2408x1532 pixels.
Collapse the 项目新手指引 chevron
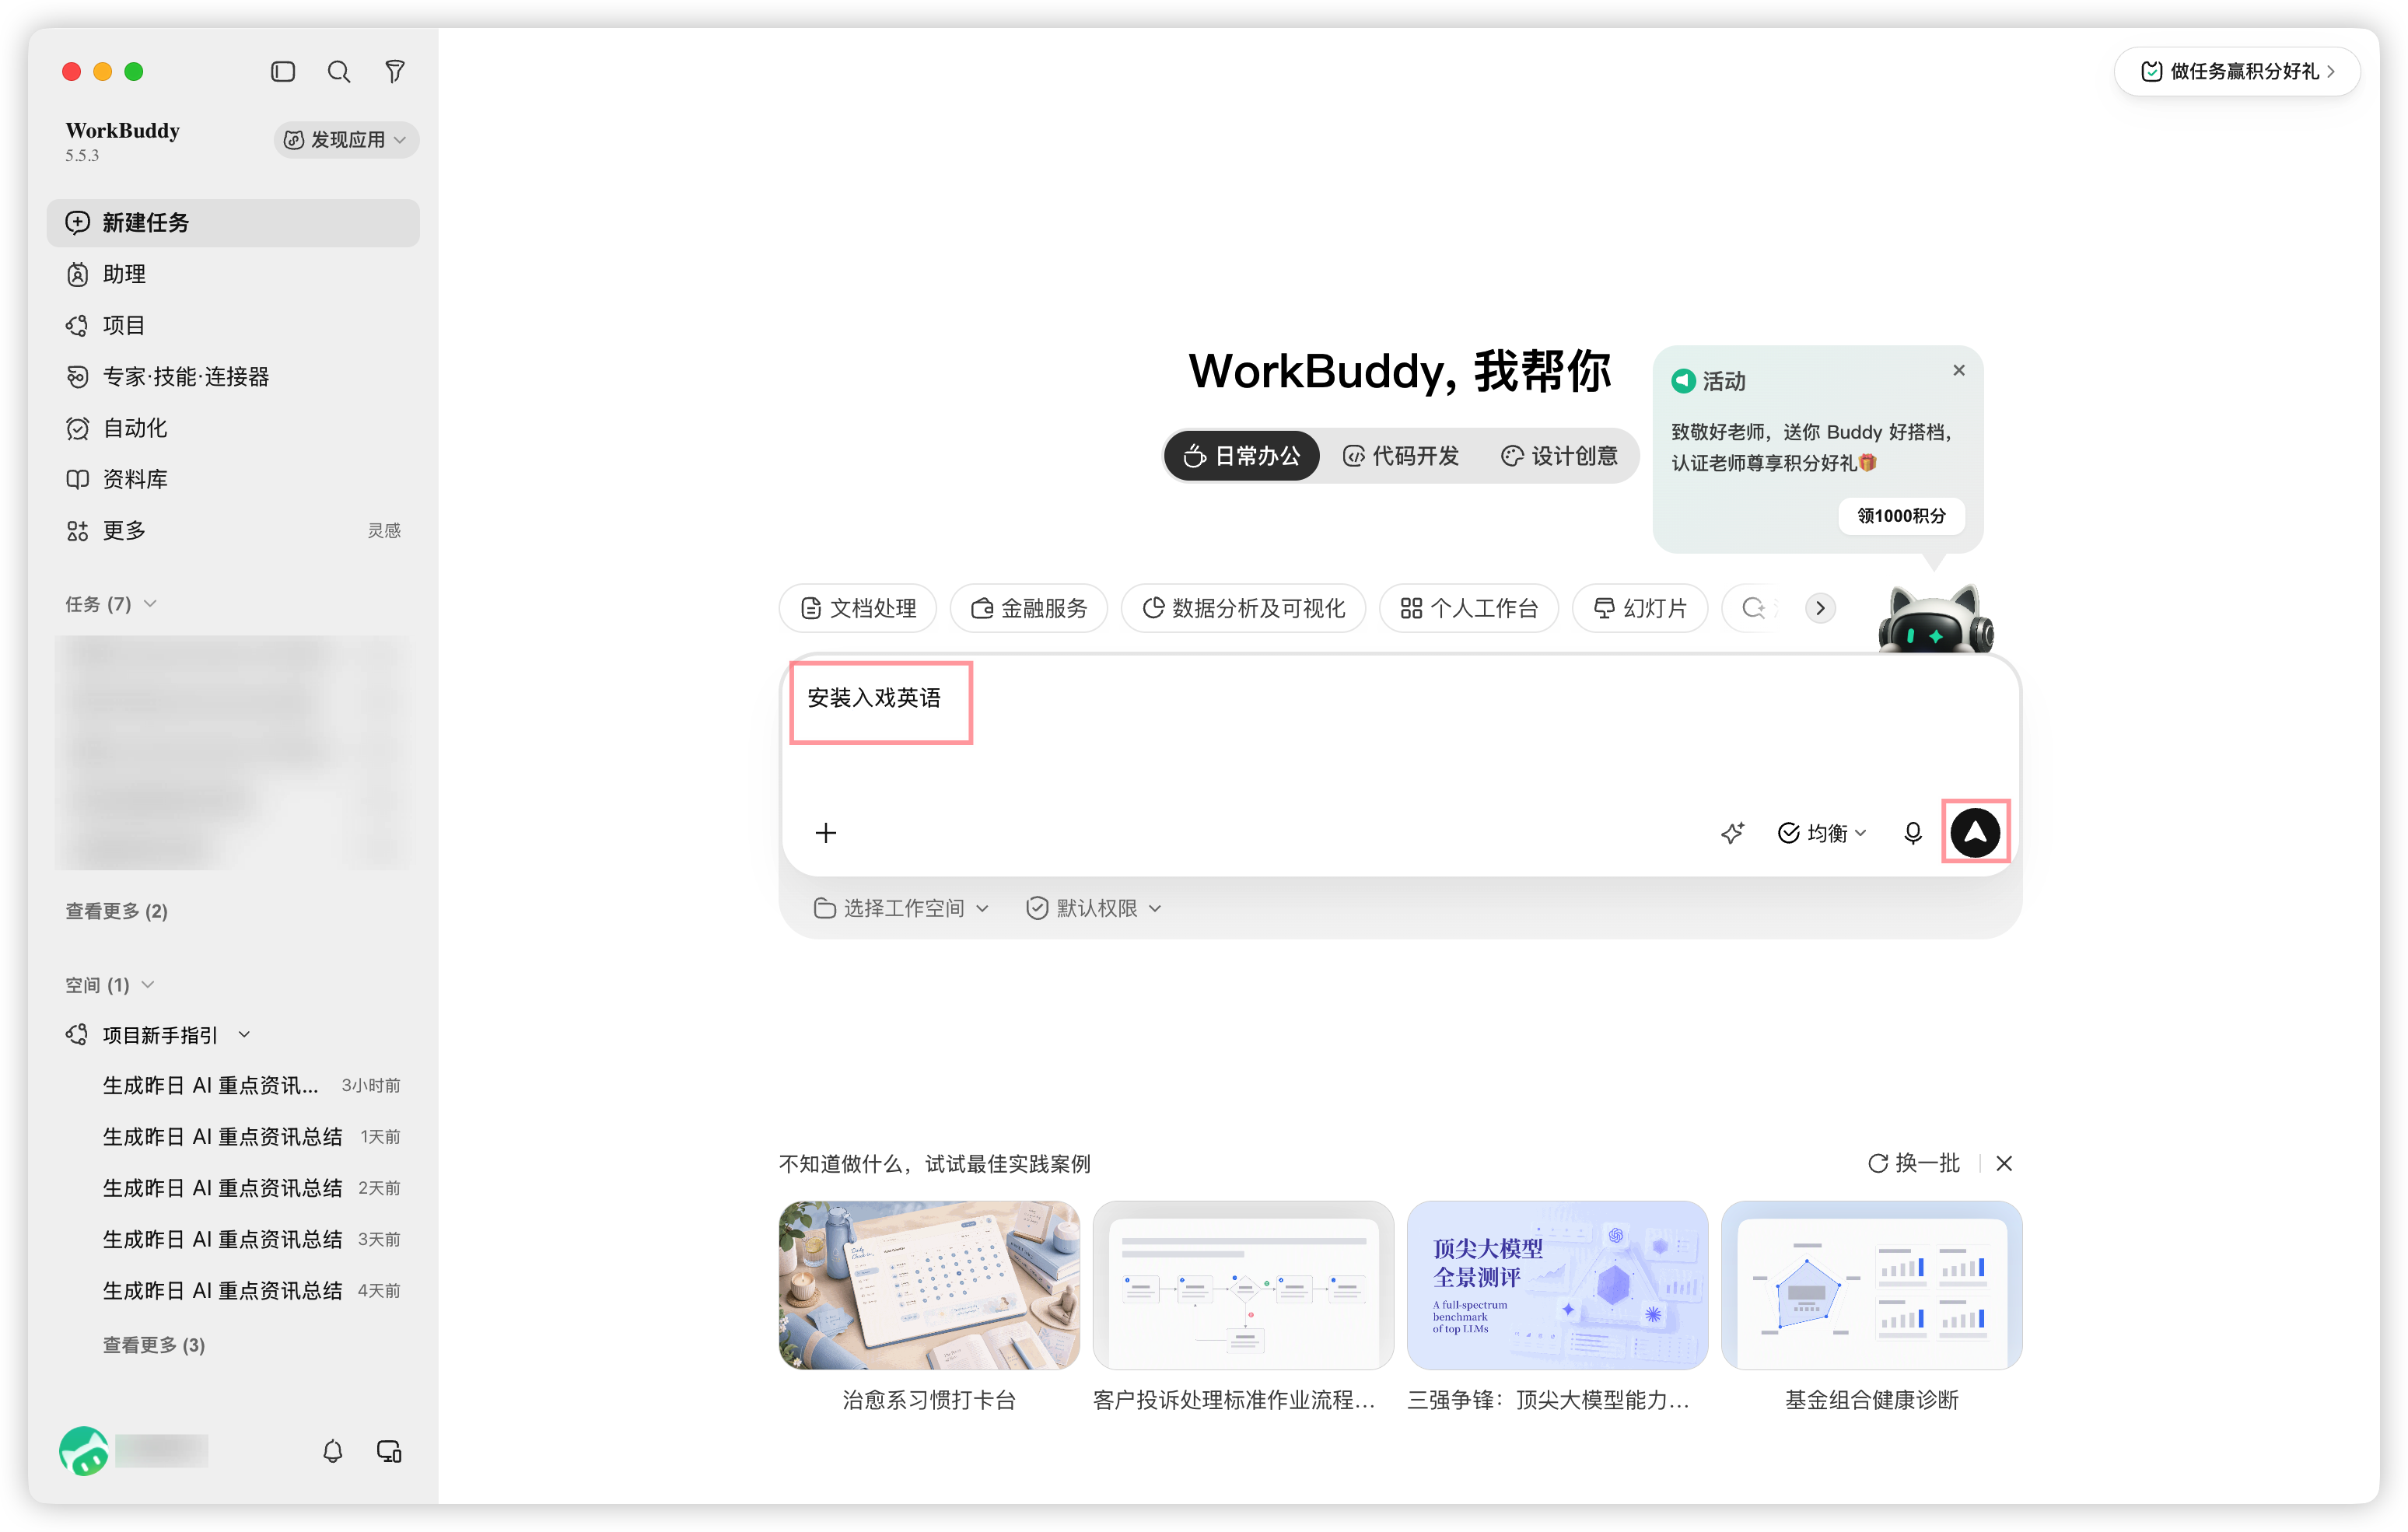[x=244, y=1035]
